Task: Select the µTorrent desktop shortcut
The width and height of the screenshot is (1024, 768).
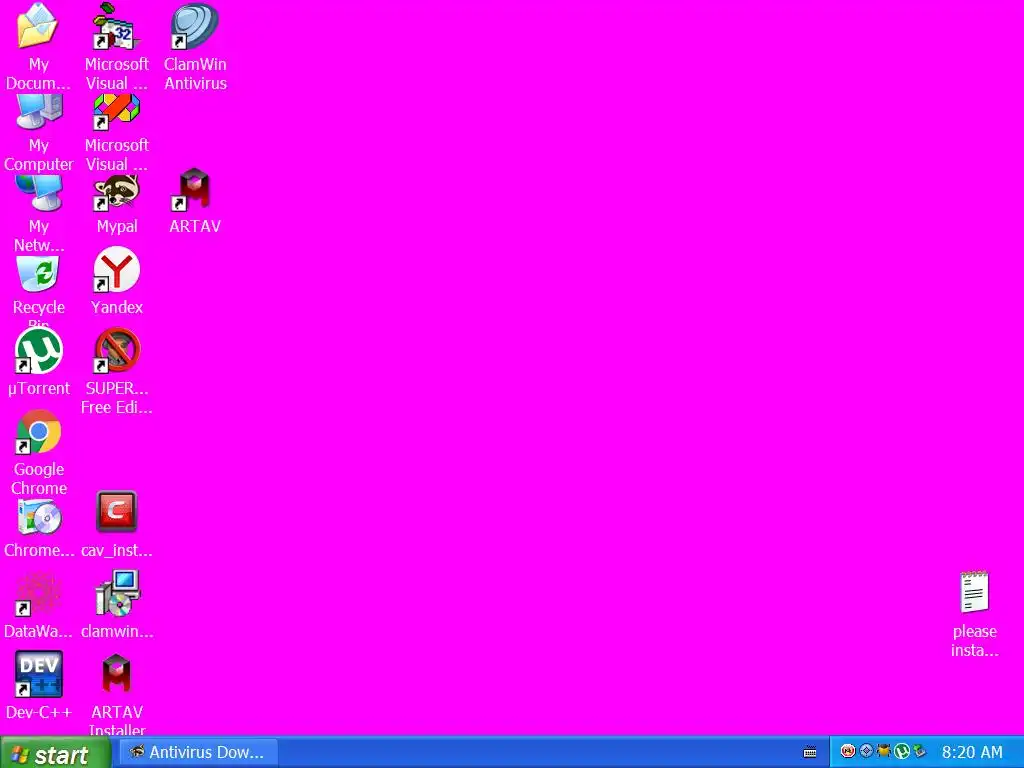Action: pos(38,362)
